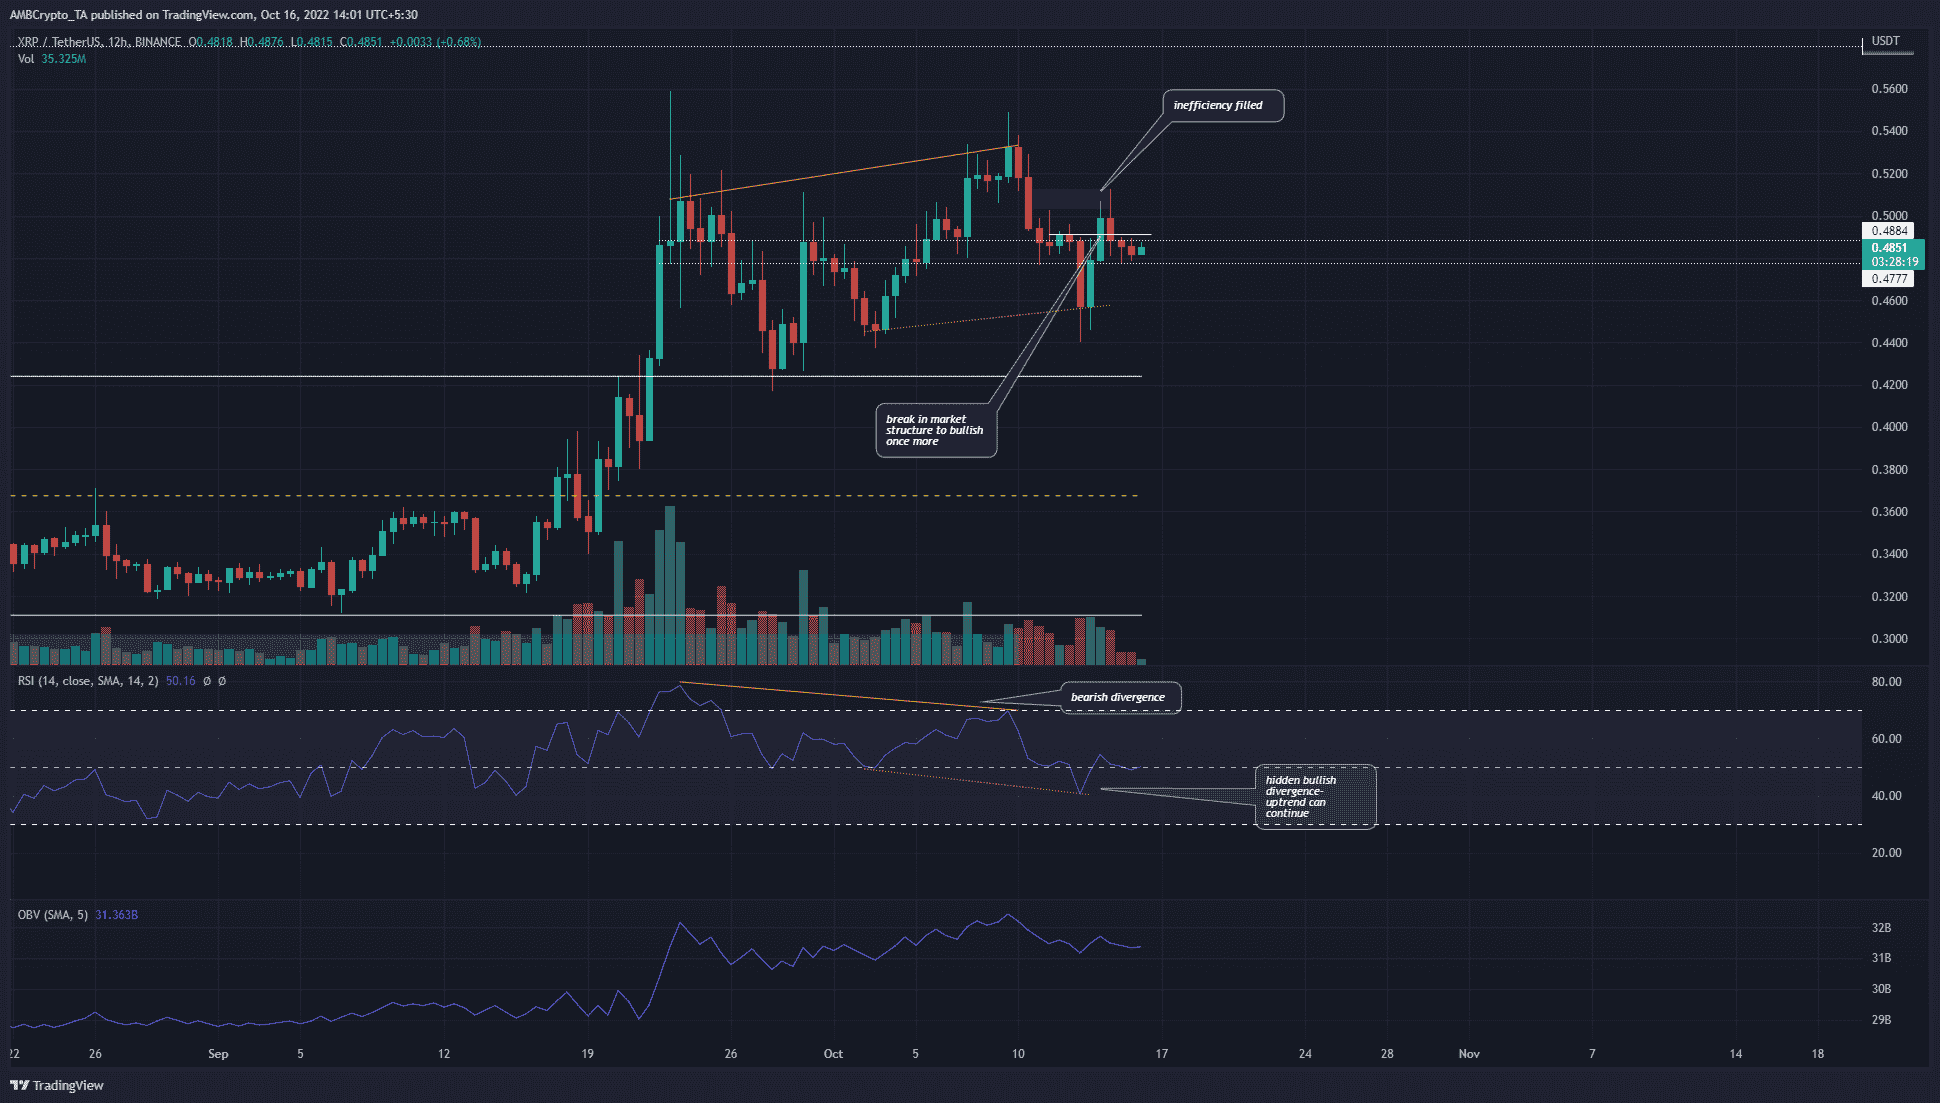
Task: Open the OBV (SMA, 5) indicator legend
Action: coord(53,915)
